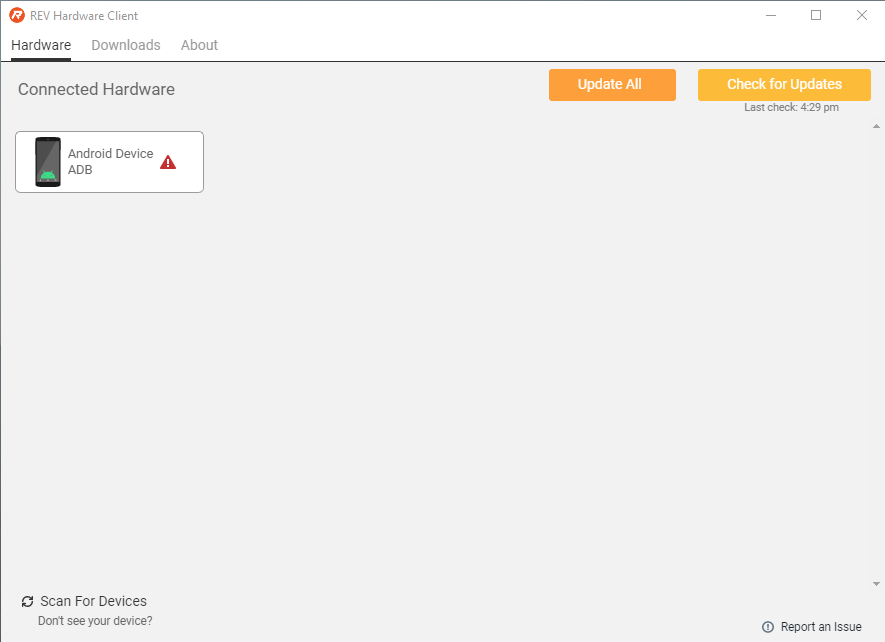Click the red warning triangle on Android Device
This screenshot has height=642, width=885.
pyautogui.click(x=168, y=163)
